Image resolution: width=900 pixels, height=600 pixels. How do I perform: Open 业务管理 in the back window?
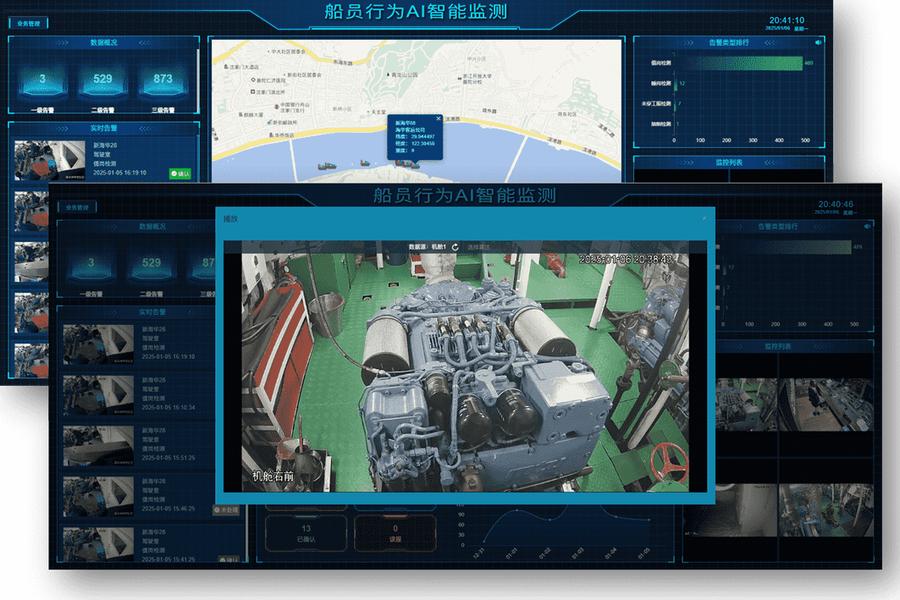29,24
